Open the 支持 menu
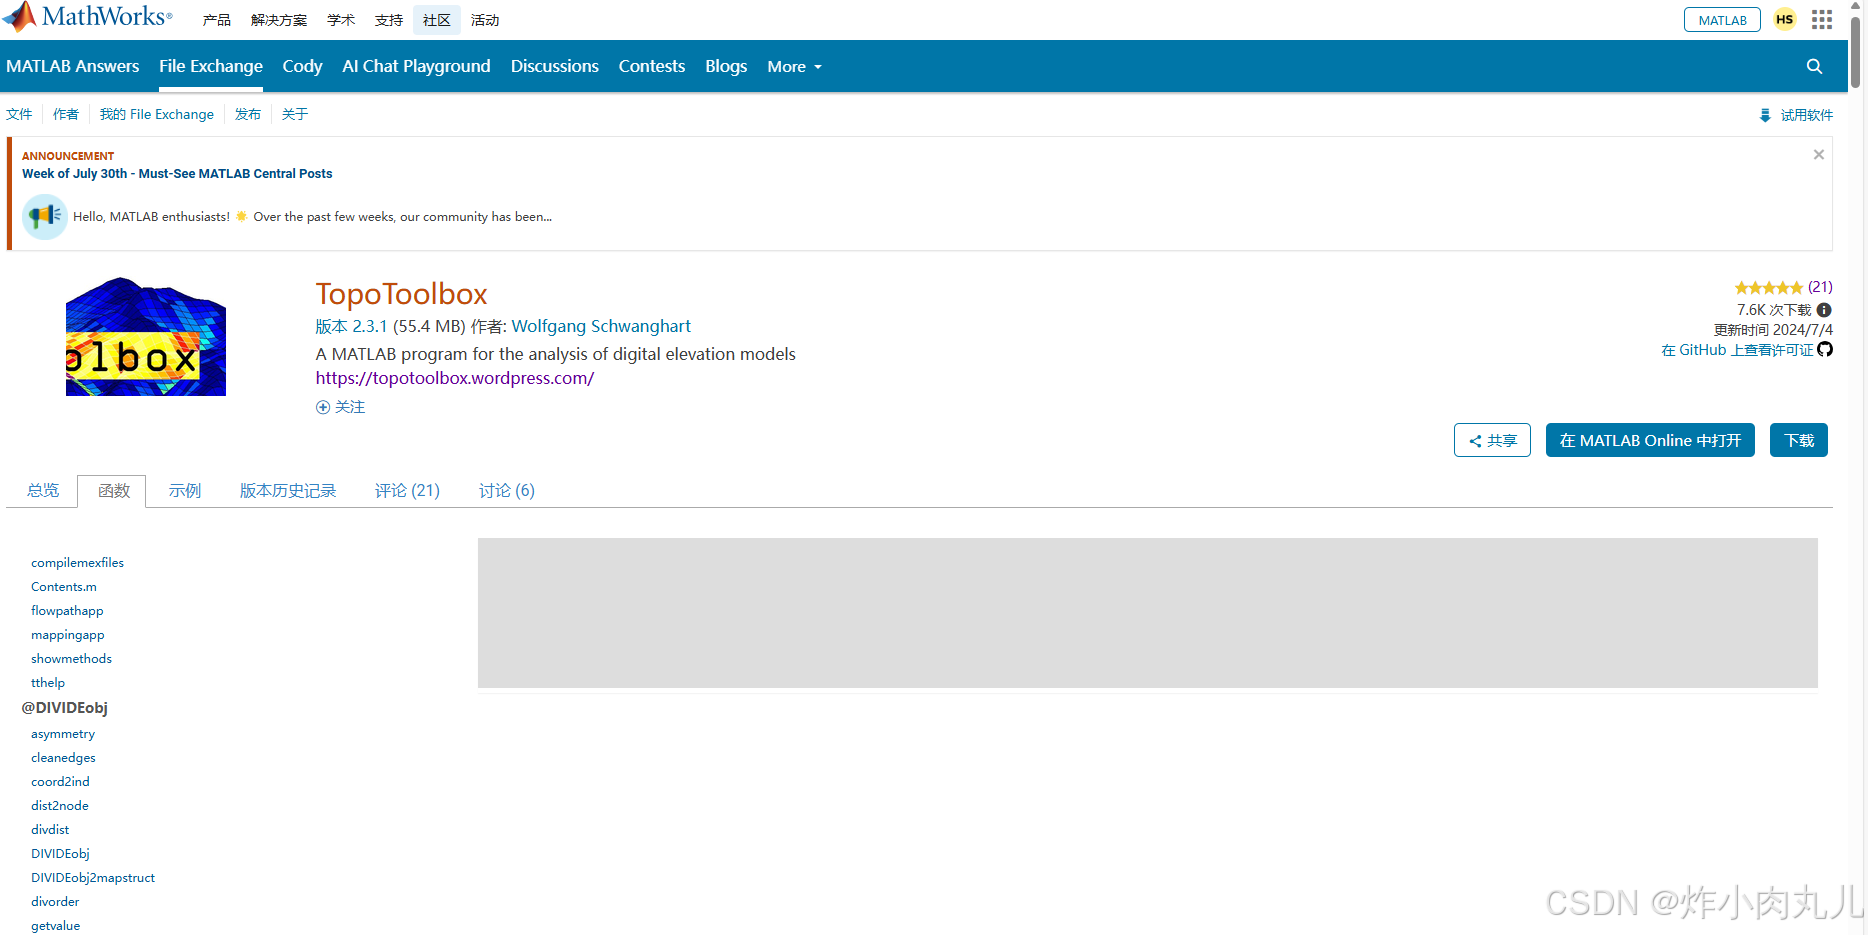The height and width of the screenshot is (935, 1868). [389, 20]
